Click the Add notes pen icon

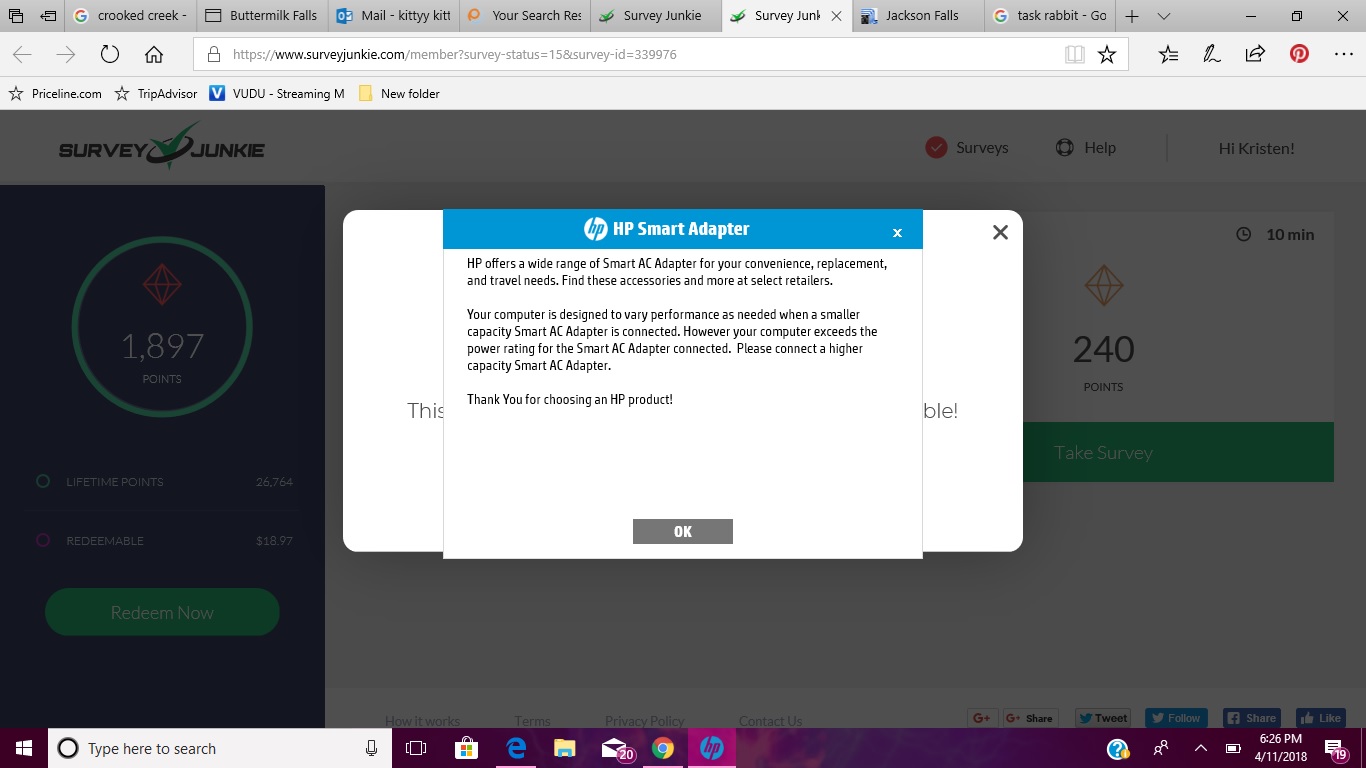1212,55
